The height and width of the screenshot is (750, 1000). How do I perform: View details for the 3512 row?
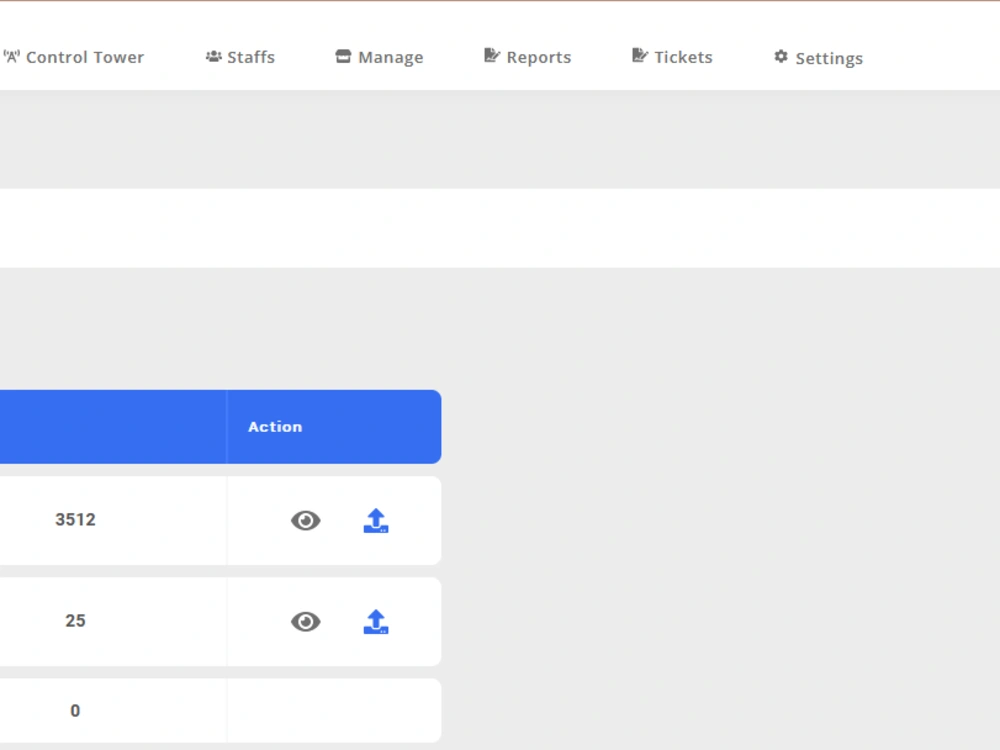[305, 521]
